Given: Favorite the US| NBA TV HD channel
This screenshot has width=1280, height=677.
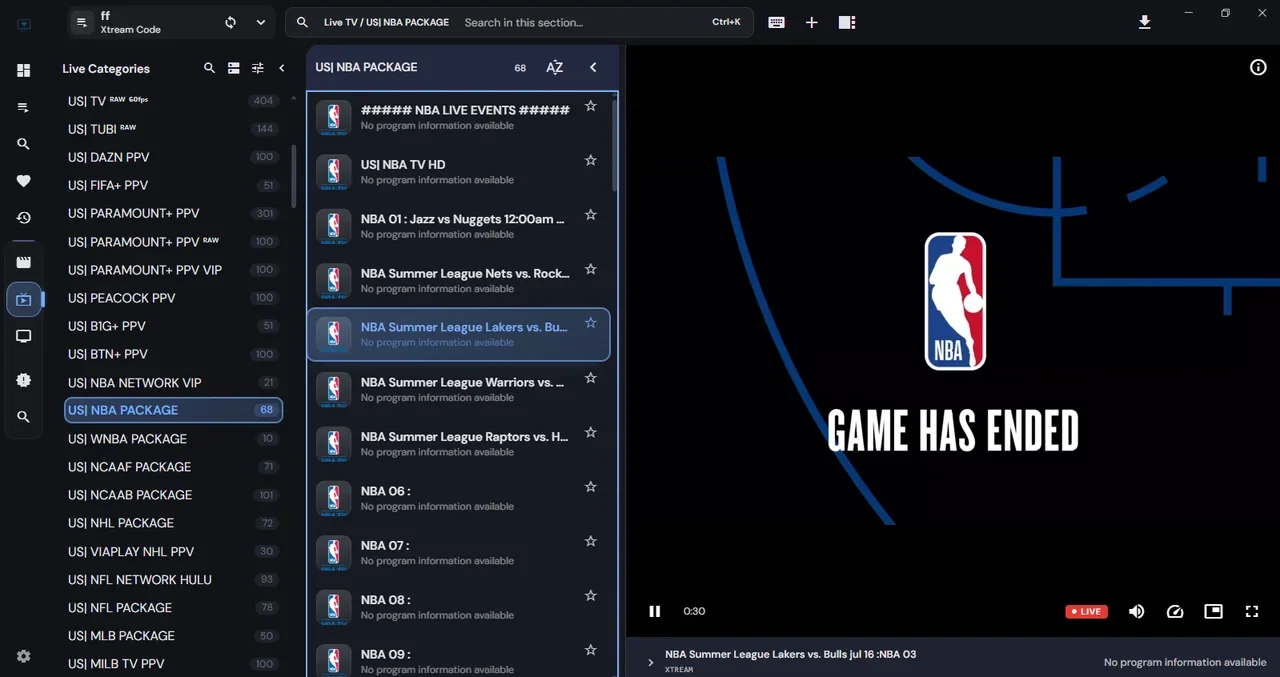Looking at the screenshot, I should [x=590, y=160].
